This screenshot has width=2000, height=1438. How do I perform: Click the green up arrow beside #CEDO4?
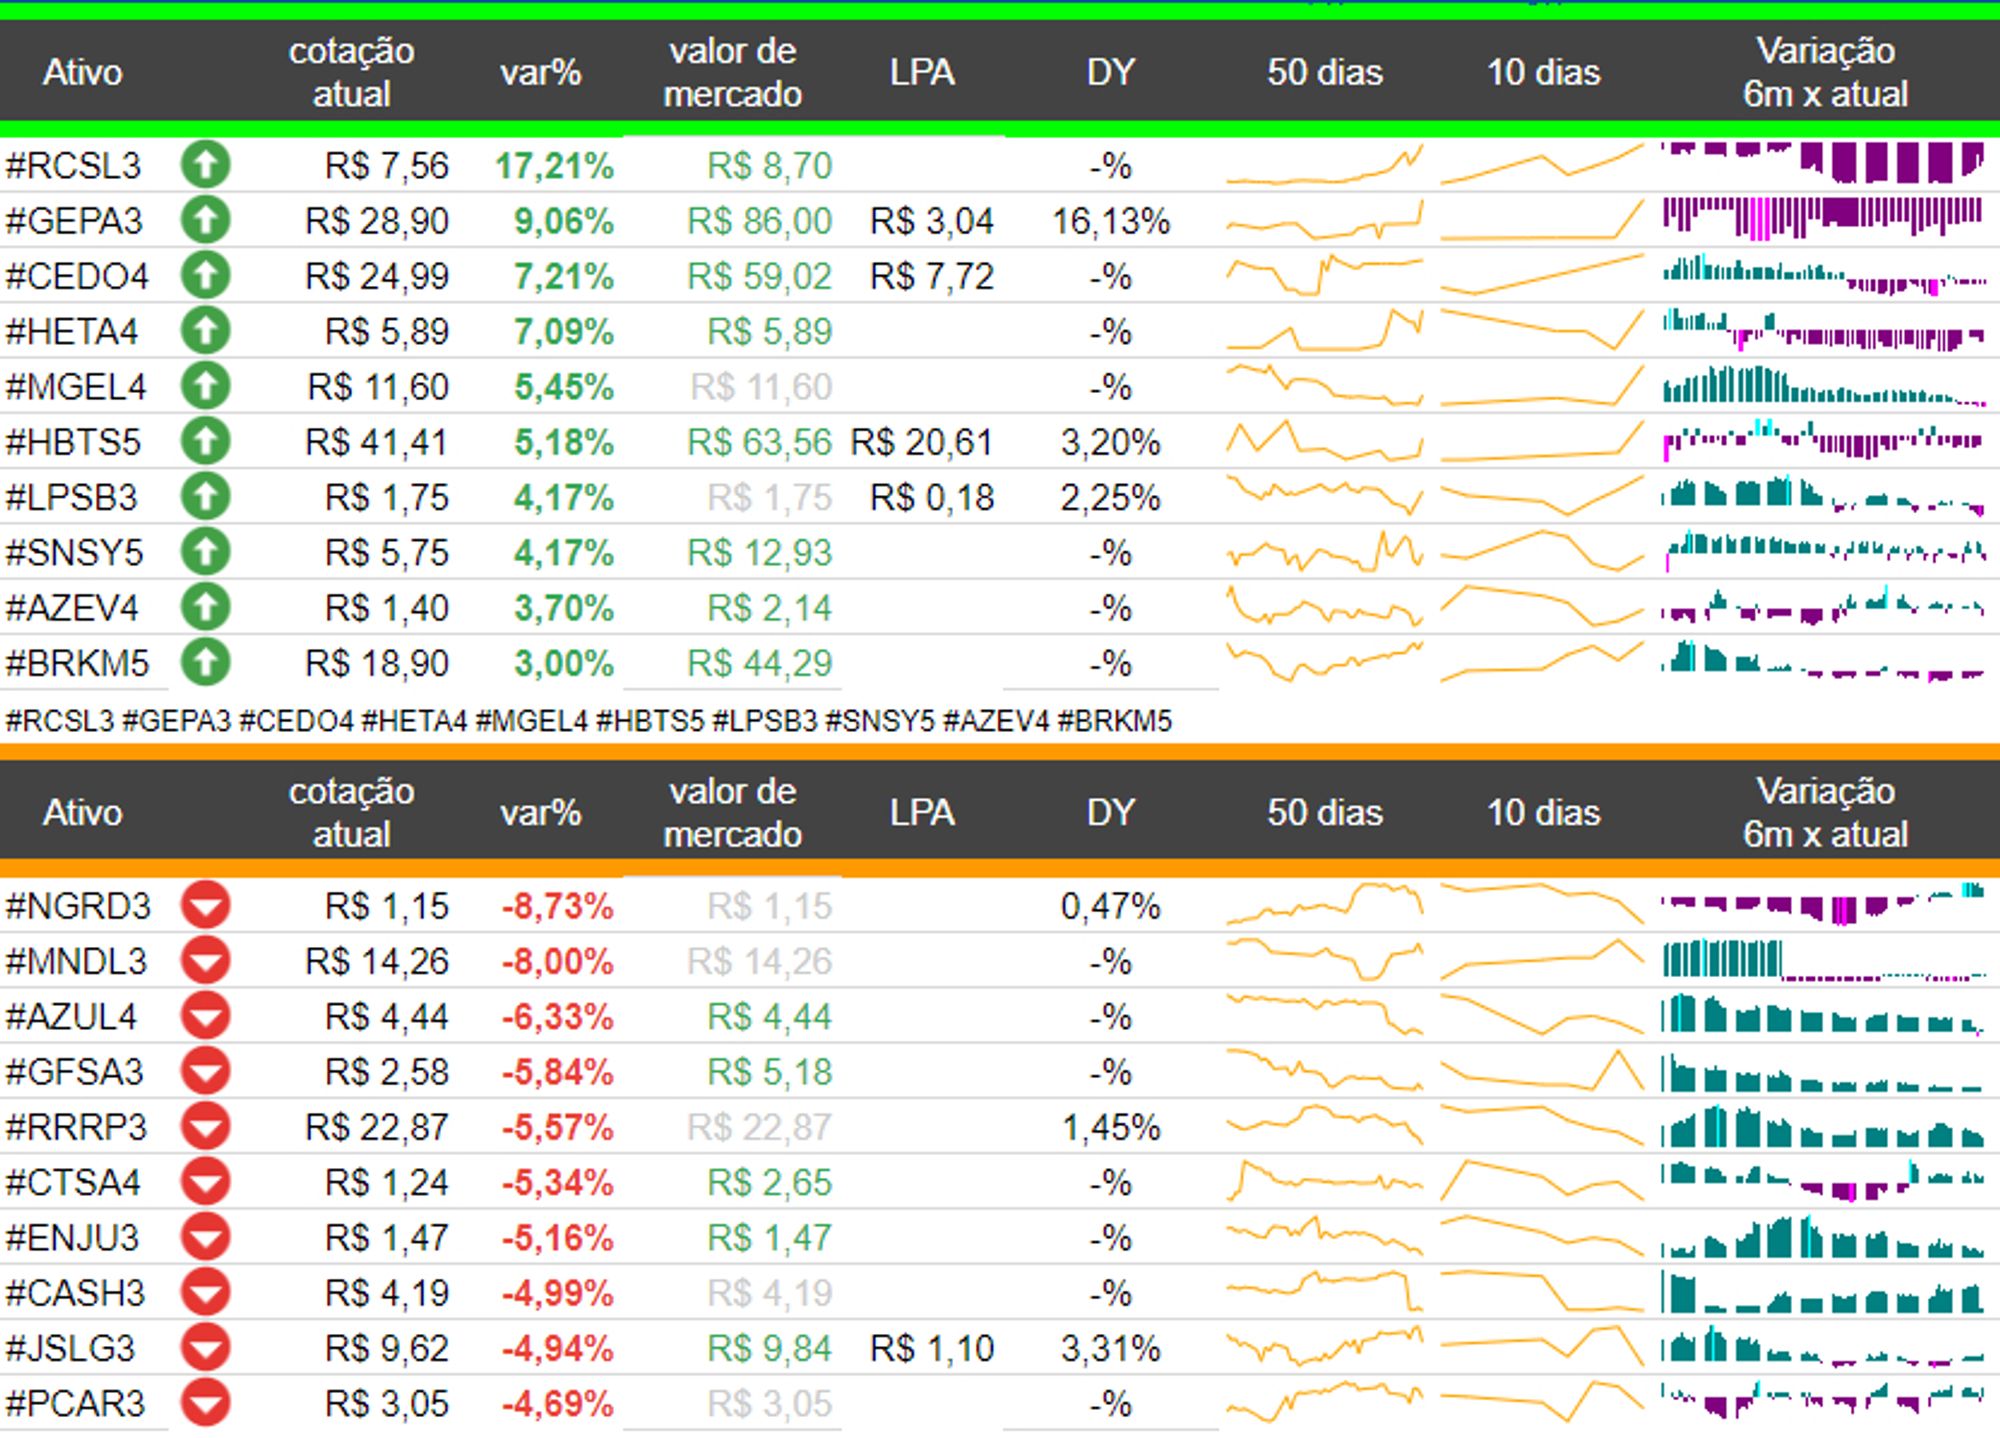click(206, 275)
